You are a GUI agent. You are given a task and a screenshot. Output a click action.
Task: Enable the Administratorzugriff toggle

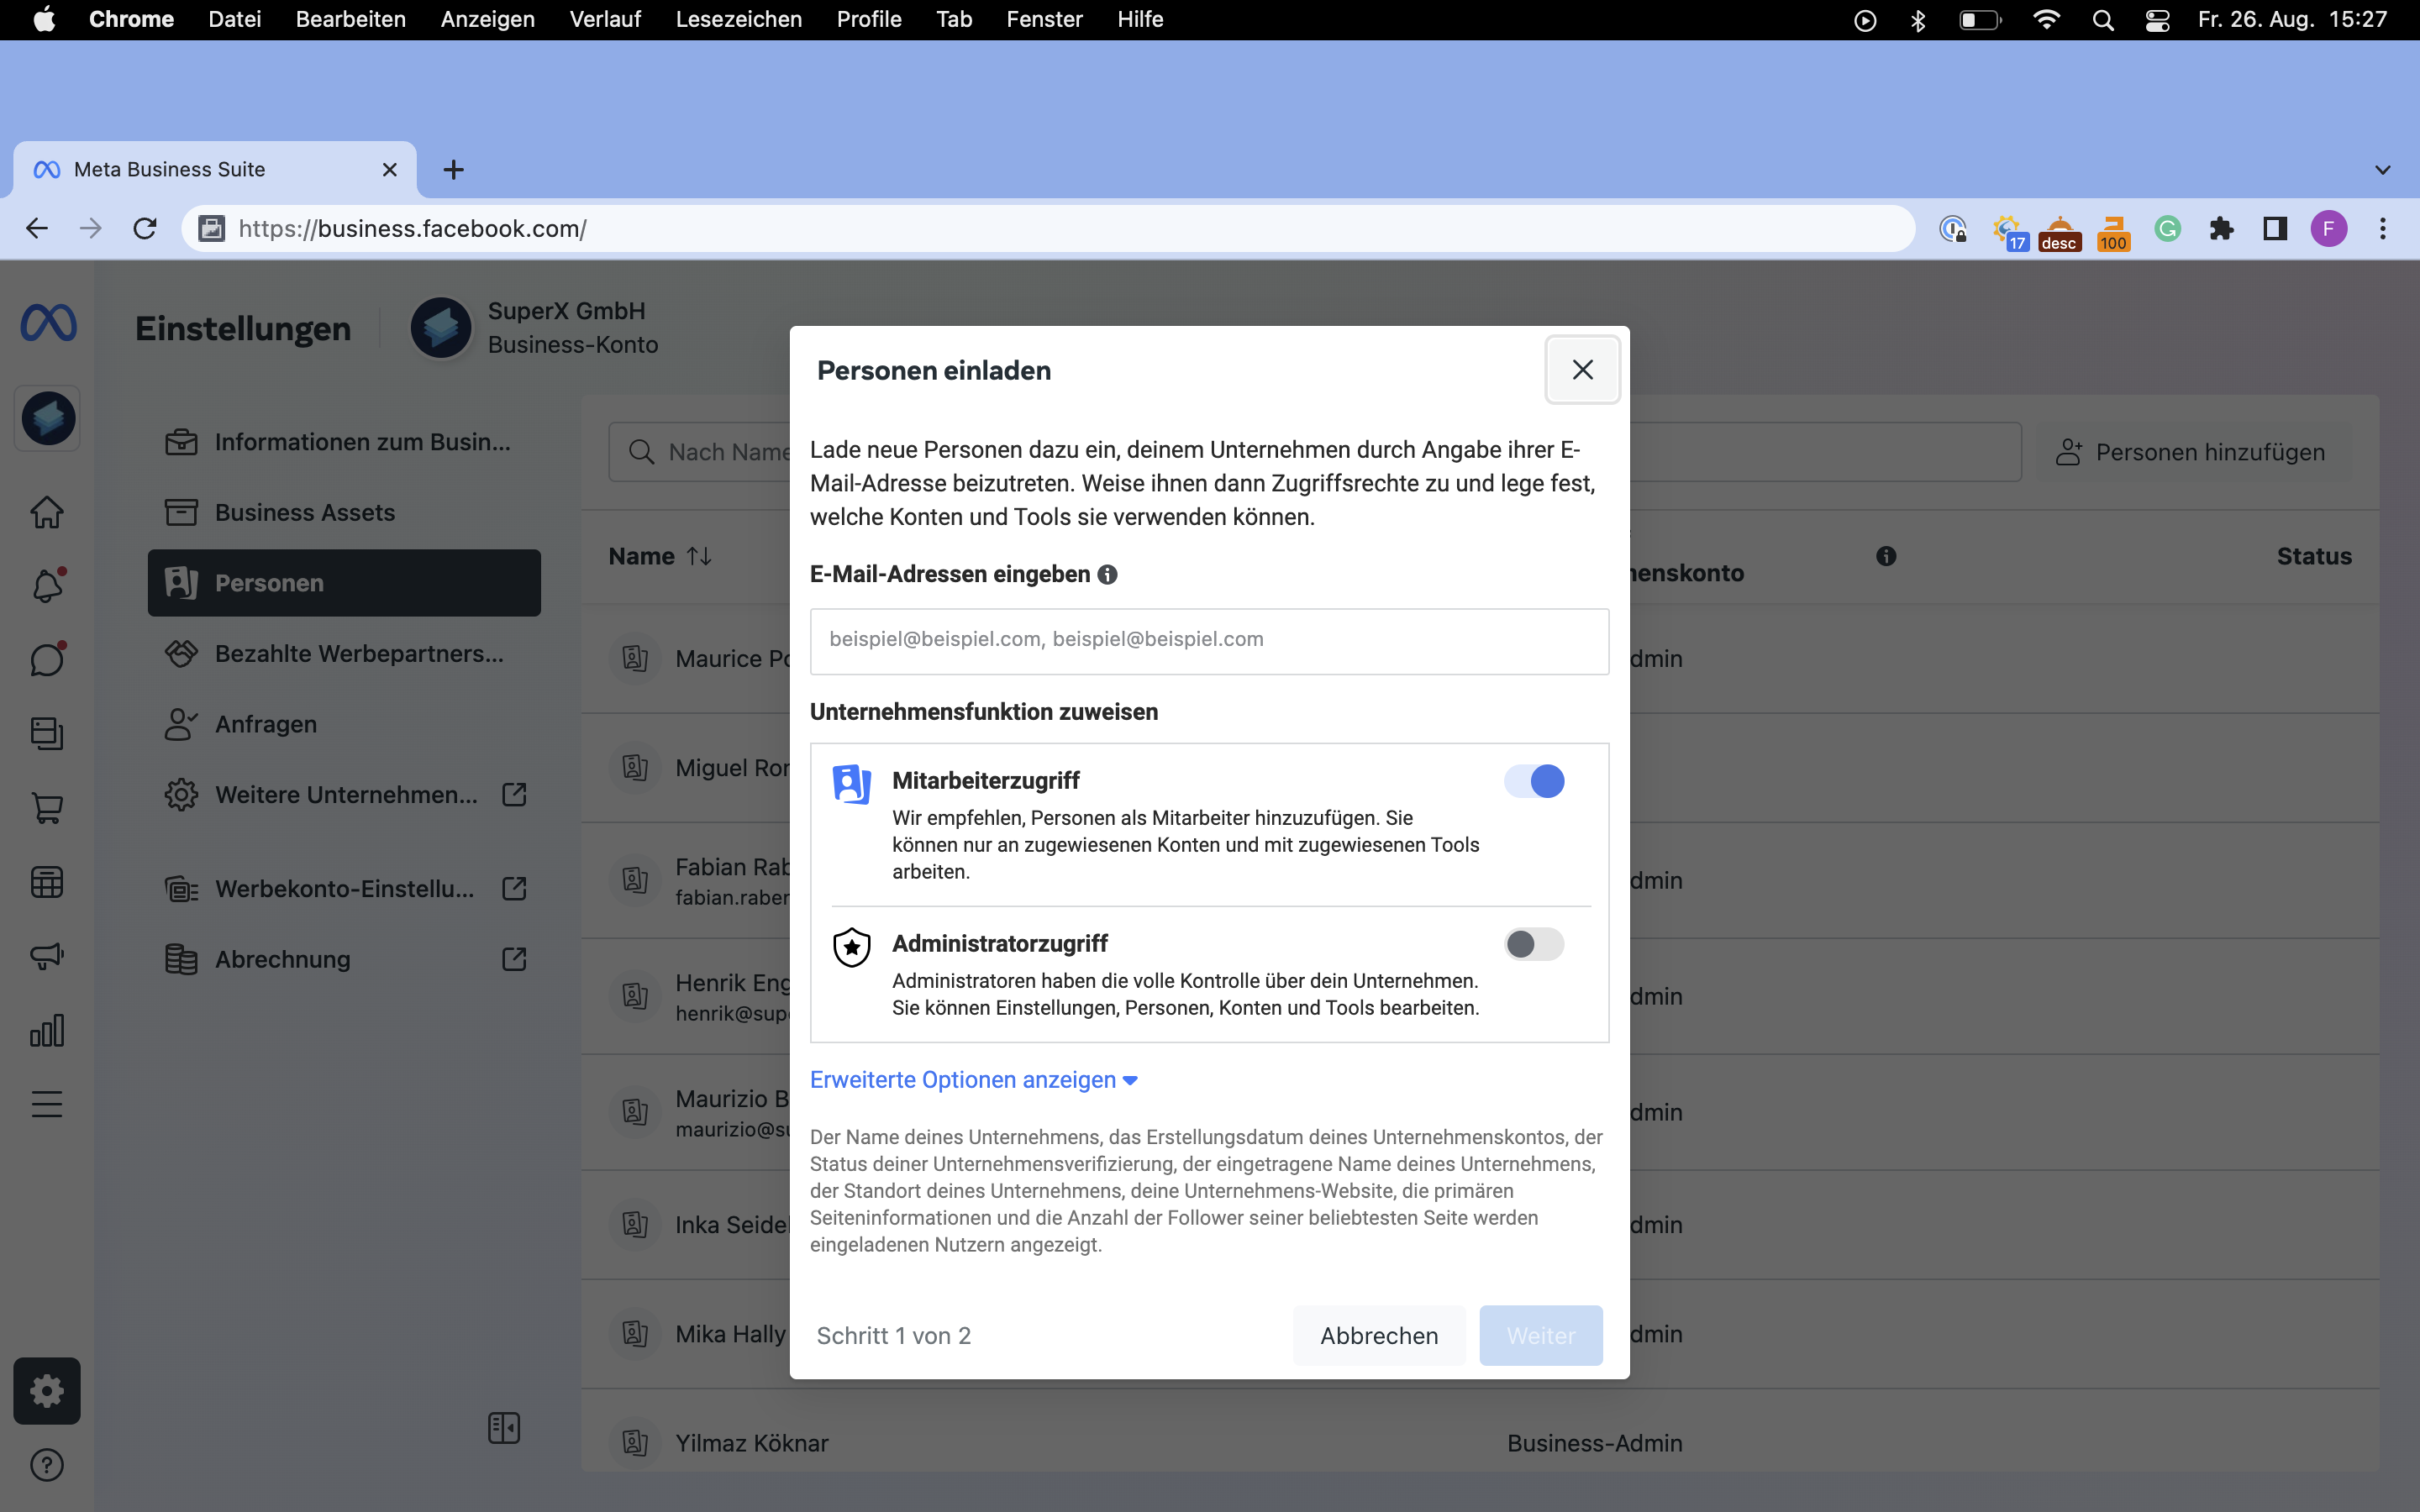pyautogui.click(x=1534, y=944)
